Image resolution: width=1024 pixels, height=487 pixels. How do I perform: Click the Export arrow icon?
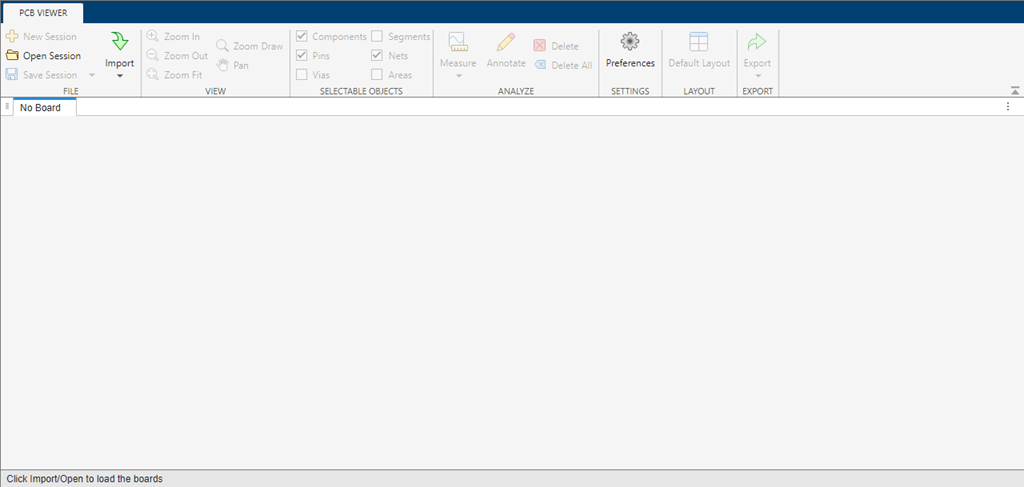[x=757, y=42]
